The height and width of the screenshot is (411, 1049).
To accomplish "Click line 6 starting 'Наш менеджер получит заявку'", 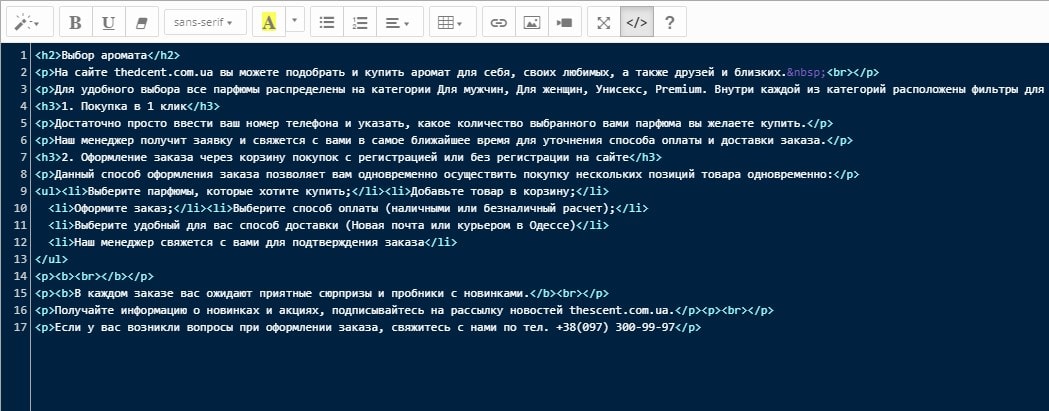I will [x=444, y=141].
